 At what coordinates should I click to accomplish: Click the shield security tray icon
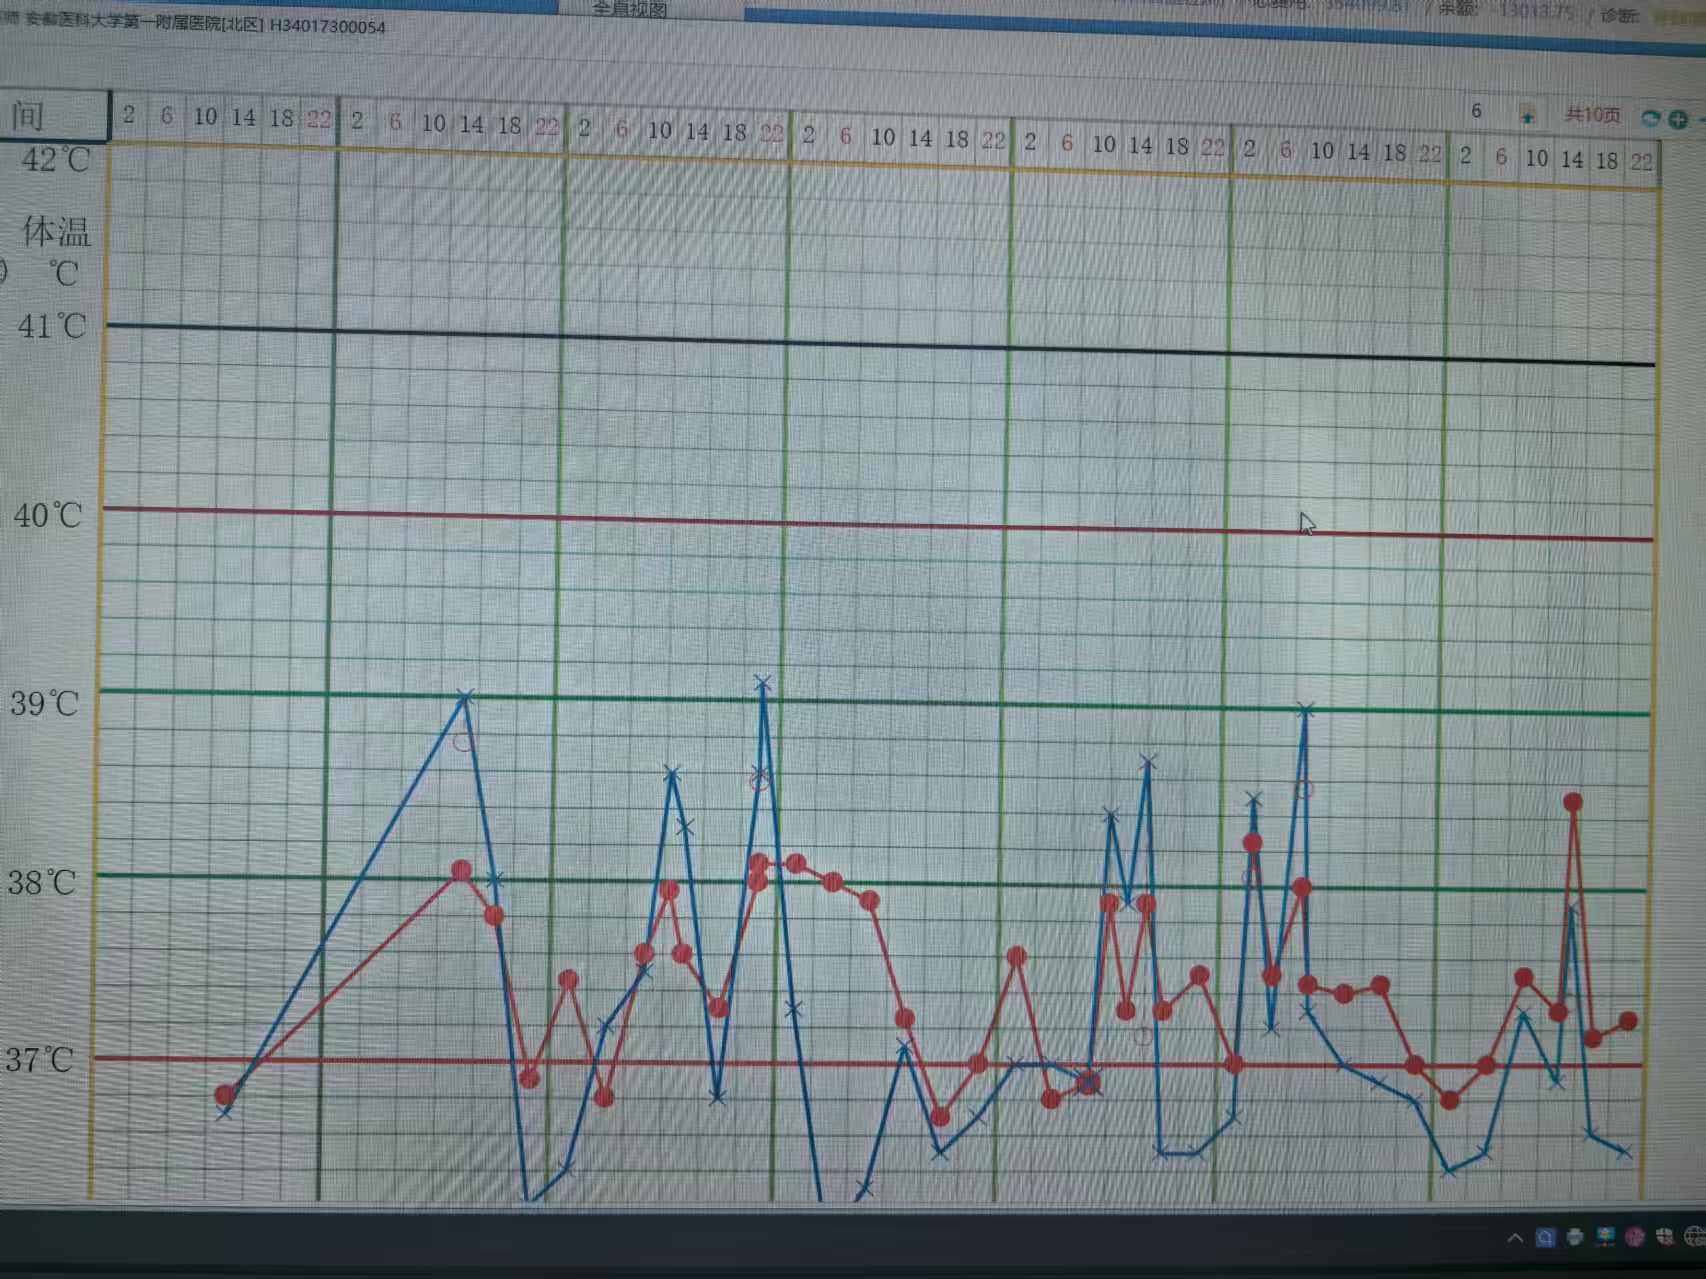(x=1665, y=1238)
